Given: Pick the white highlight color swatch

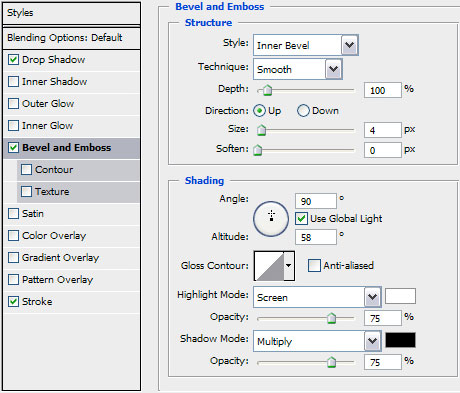Looking at the screenshot, I should [x=400, y=296].
